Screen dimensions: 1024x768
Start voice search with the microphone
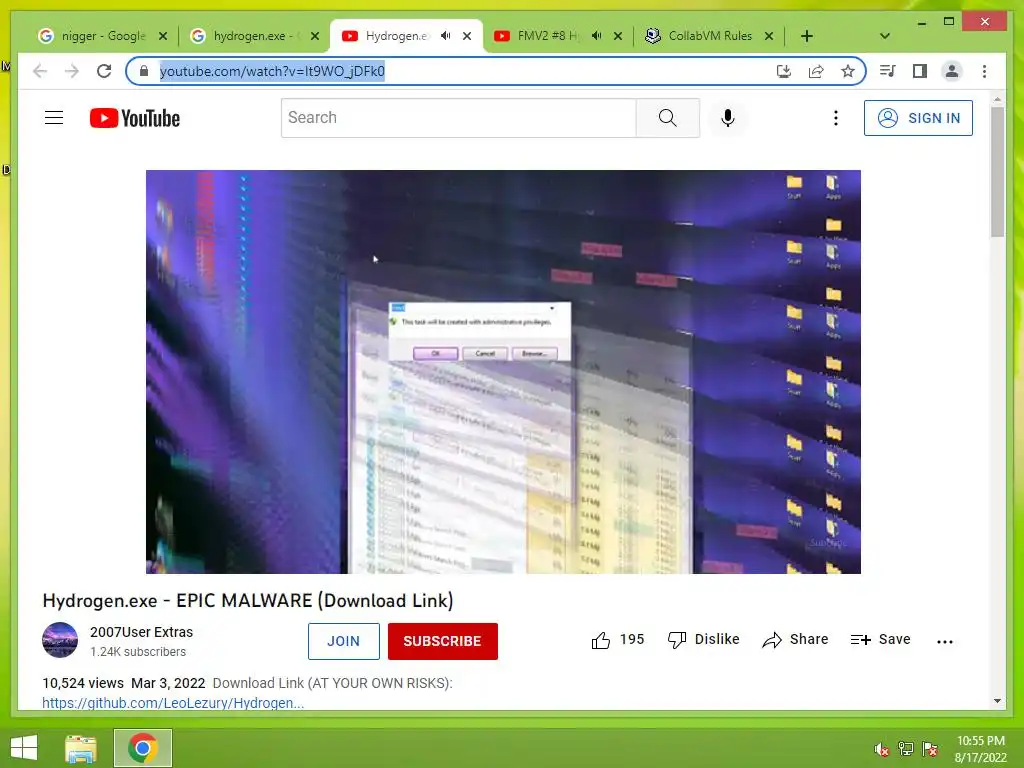728,118
